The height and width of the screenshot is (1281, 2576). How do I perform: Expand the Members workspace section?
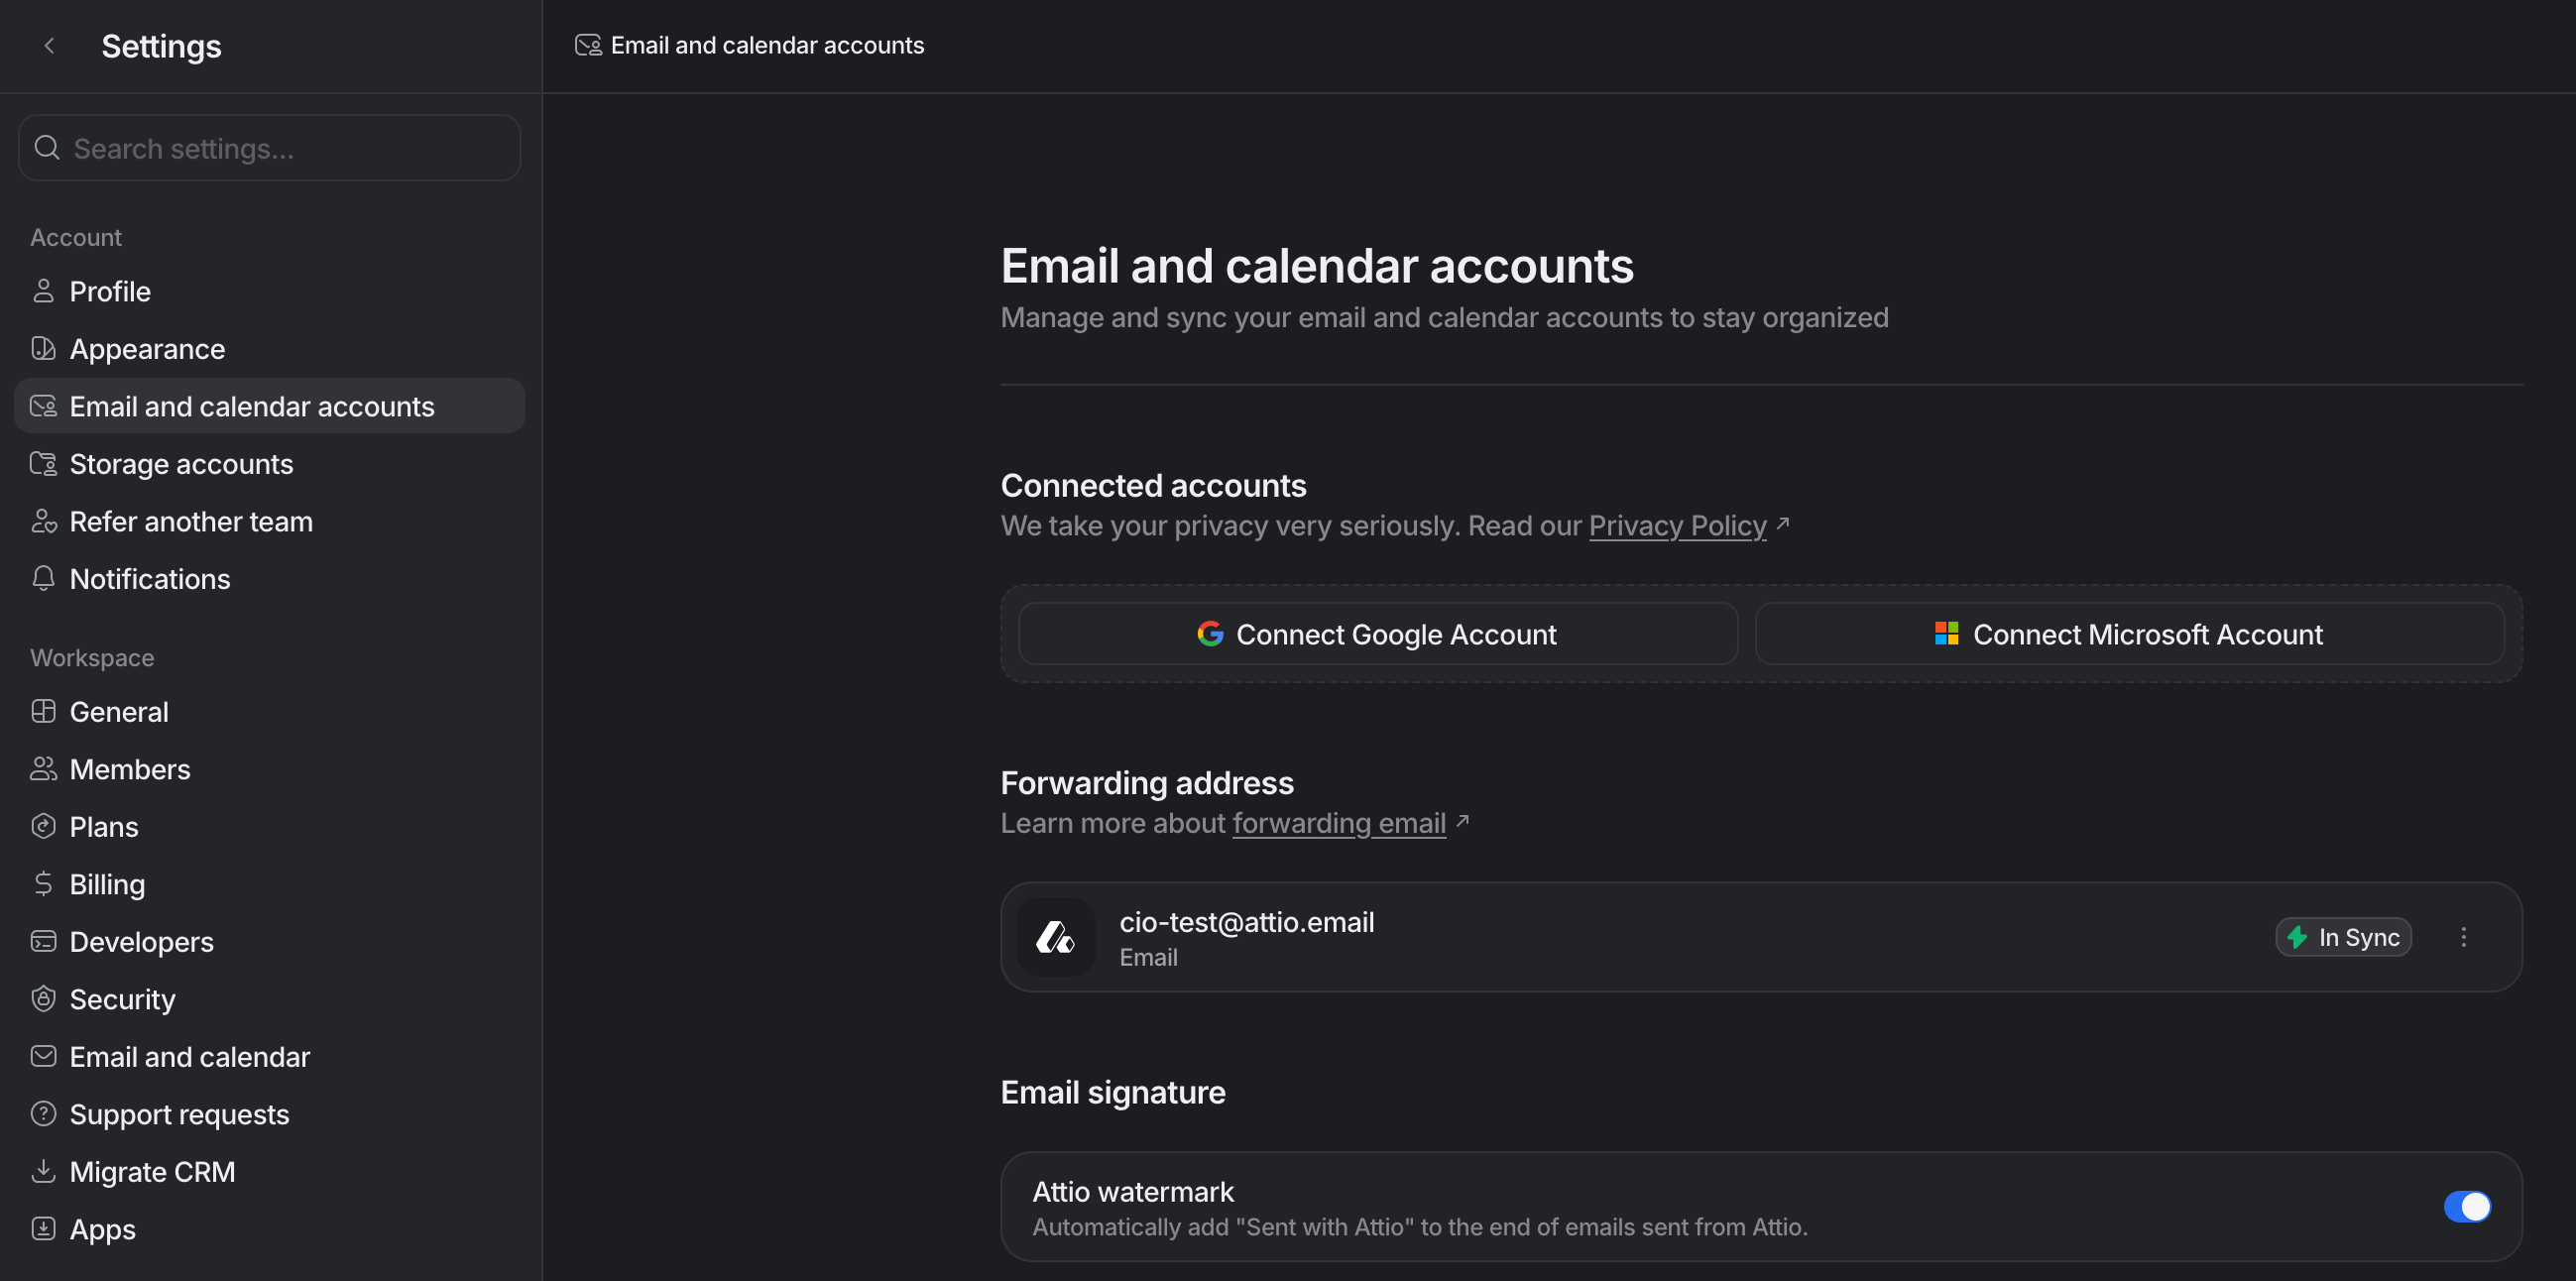pos(128,768)
